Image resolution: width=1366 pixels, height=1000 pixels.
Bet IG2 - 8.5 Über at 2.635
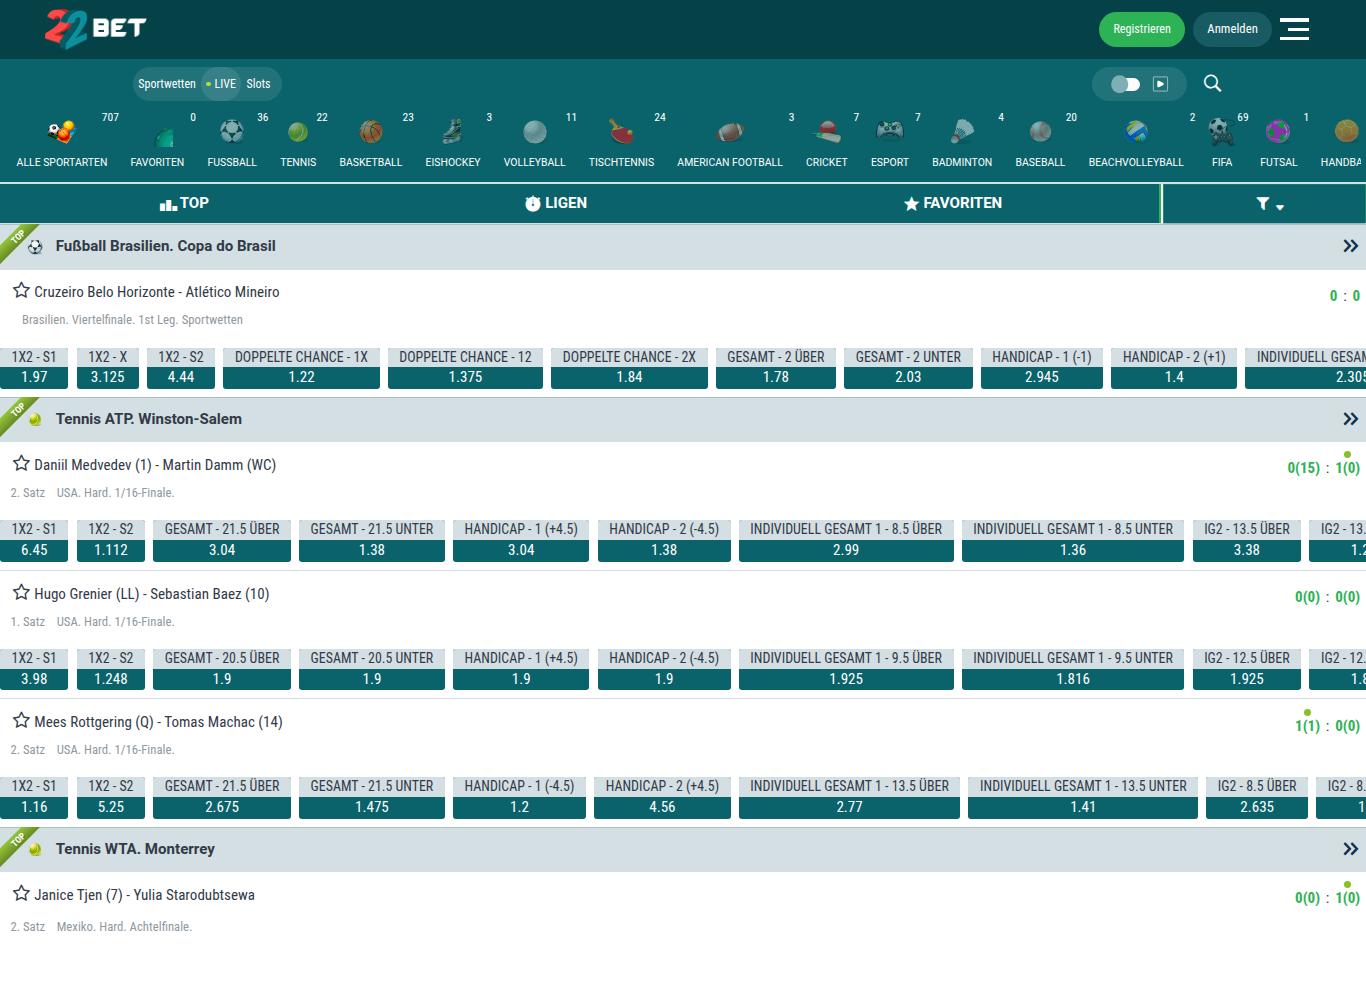pos(1257,807)
